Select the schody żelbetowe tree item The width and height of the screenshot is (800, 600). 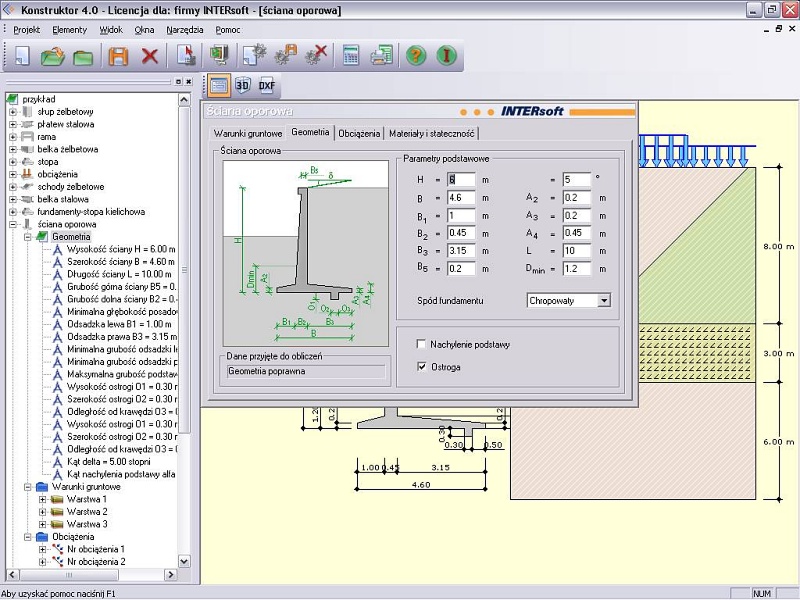(70, 187)
